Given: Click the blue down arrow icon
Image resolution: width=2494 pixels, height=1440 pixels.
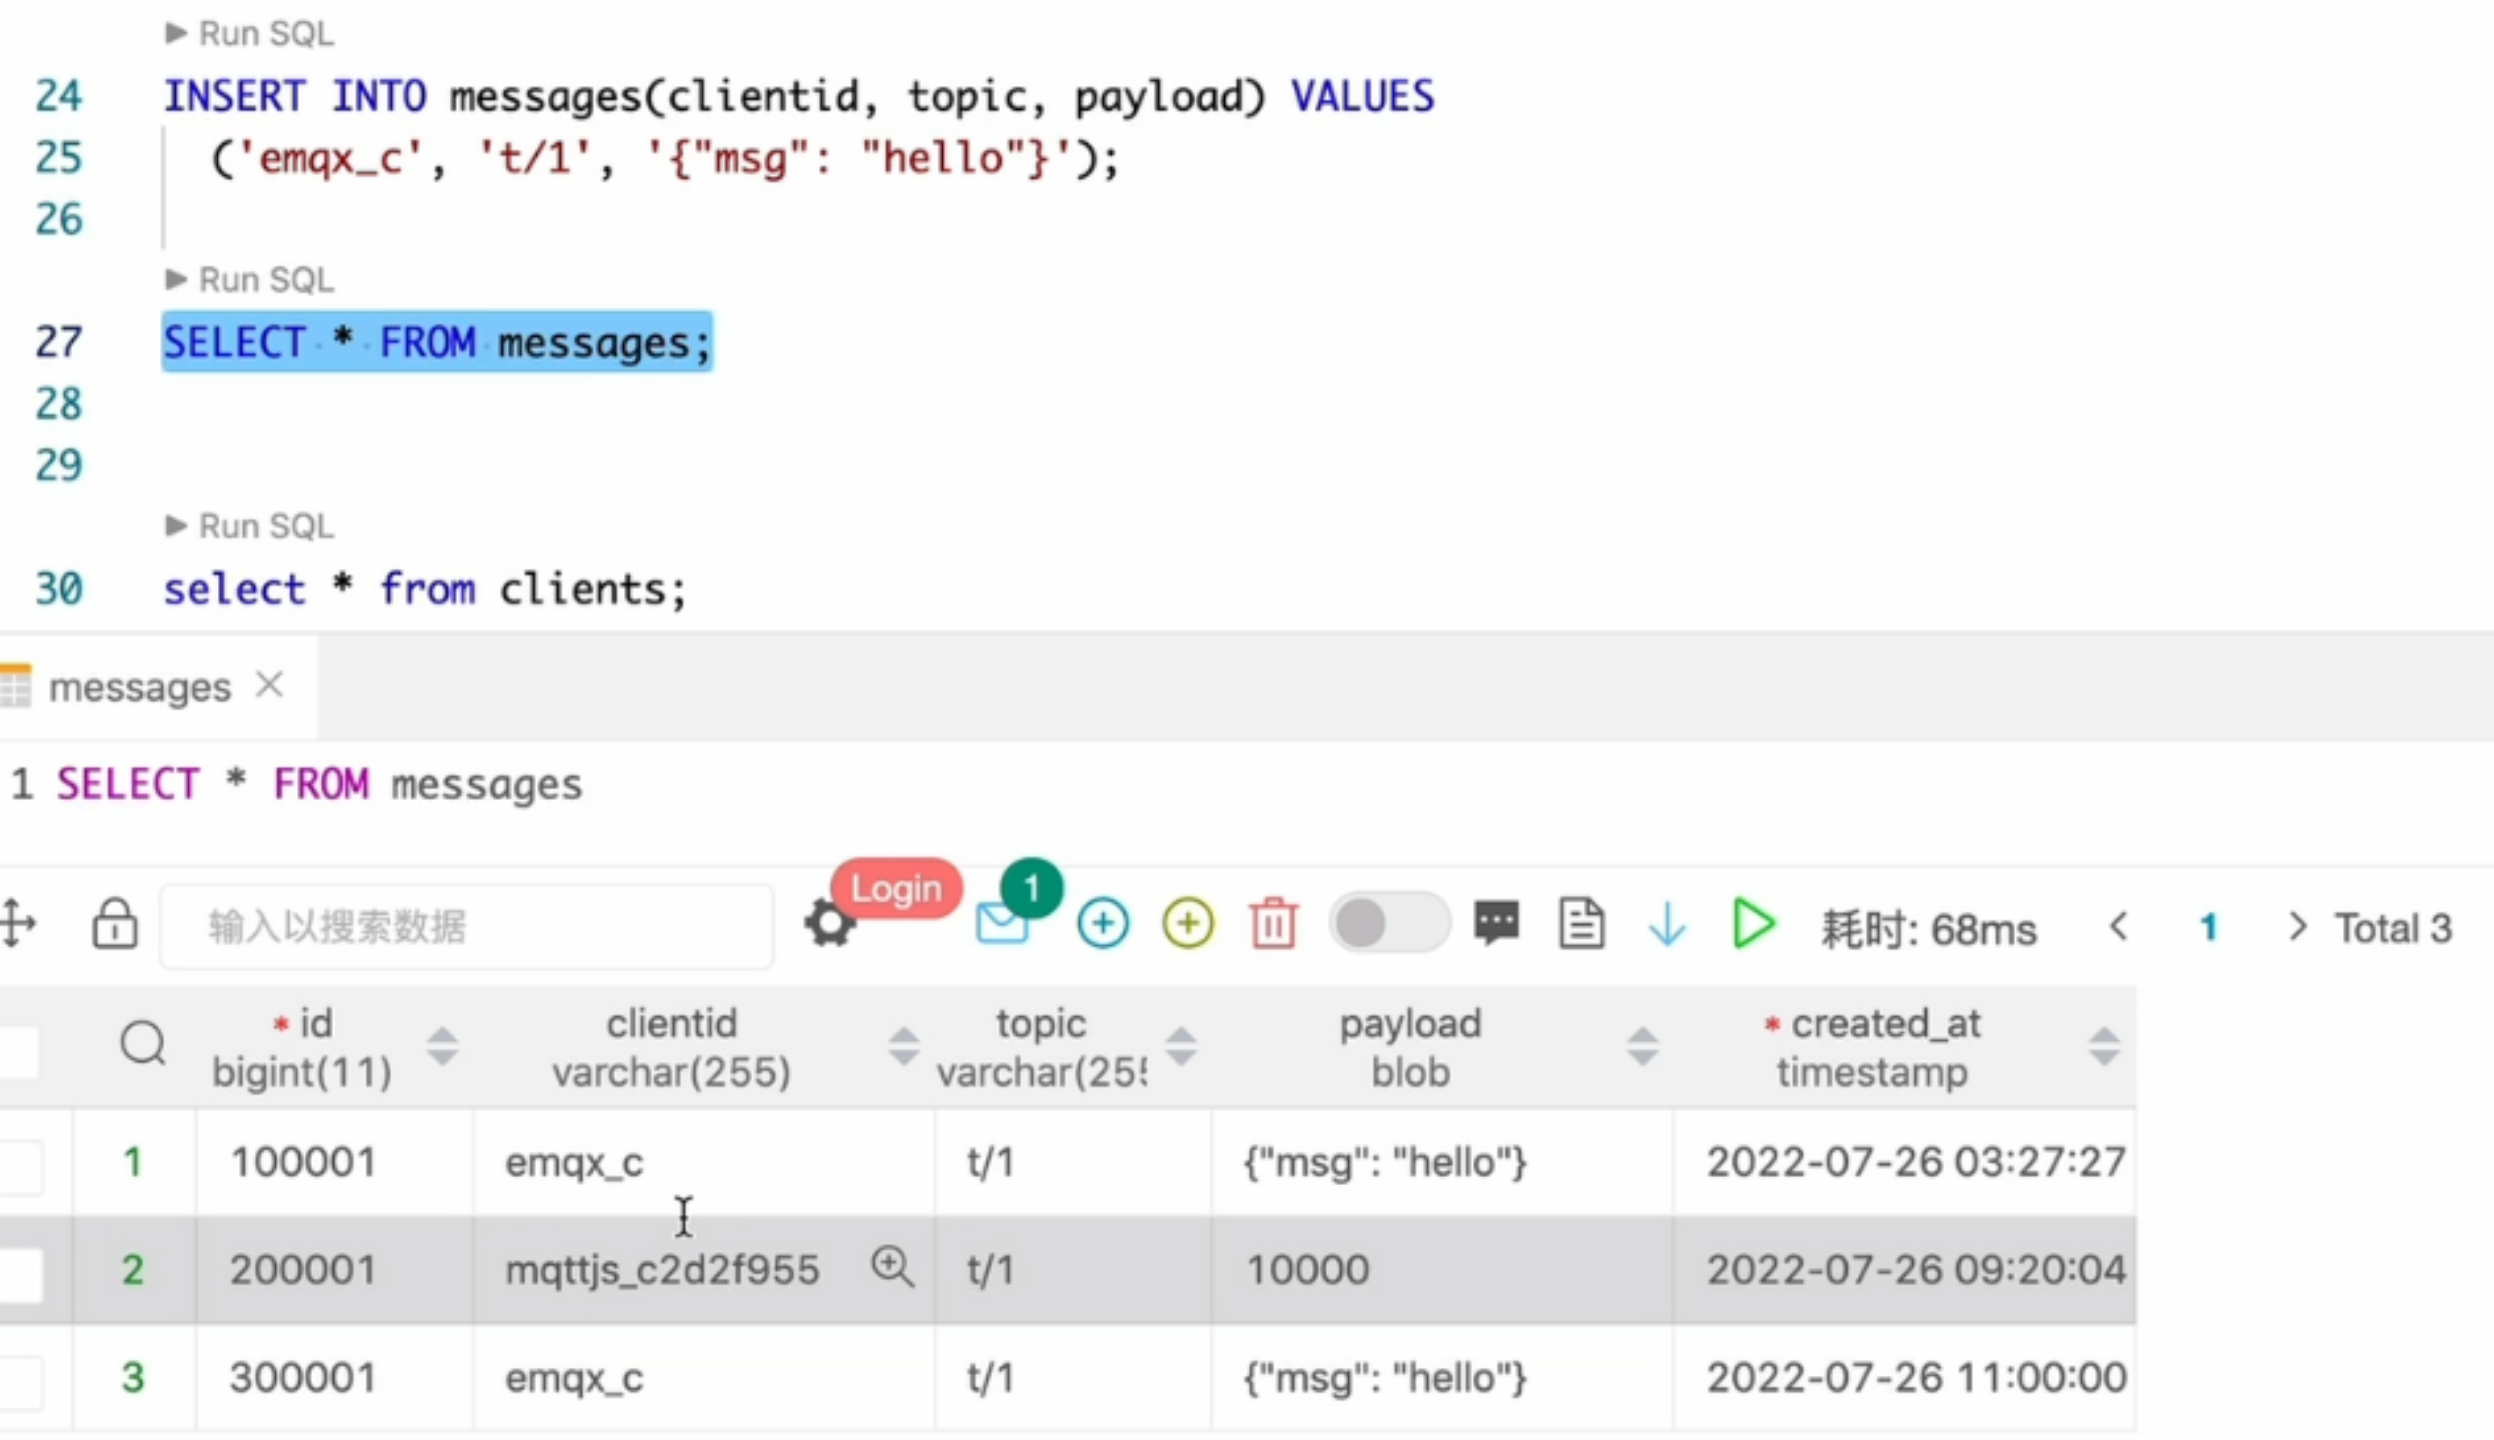Looking at the screenshot, I should (1666, 923).
